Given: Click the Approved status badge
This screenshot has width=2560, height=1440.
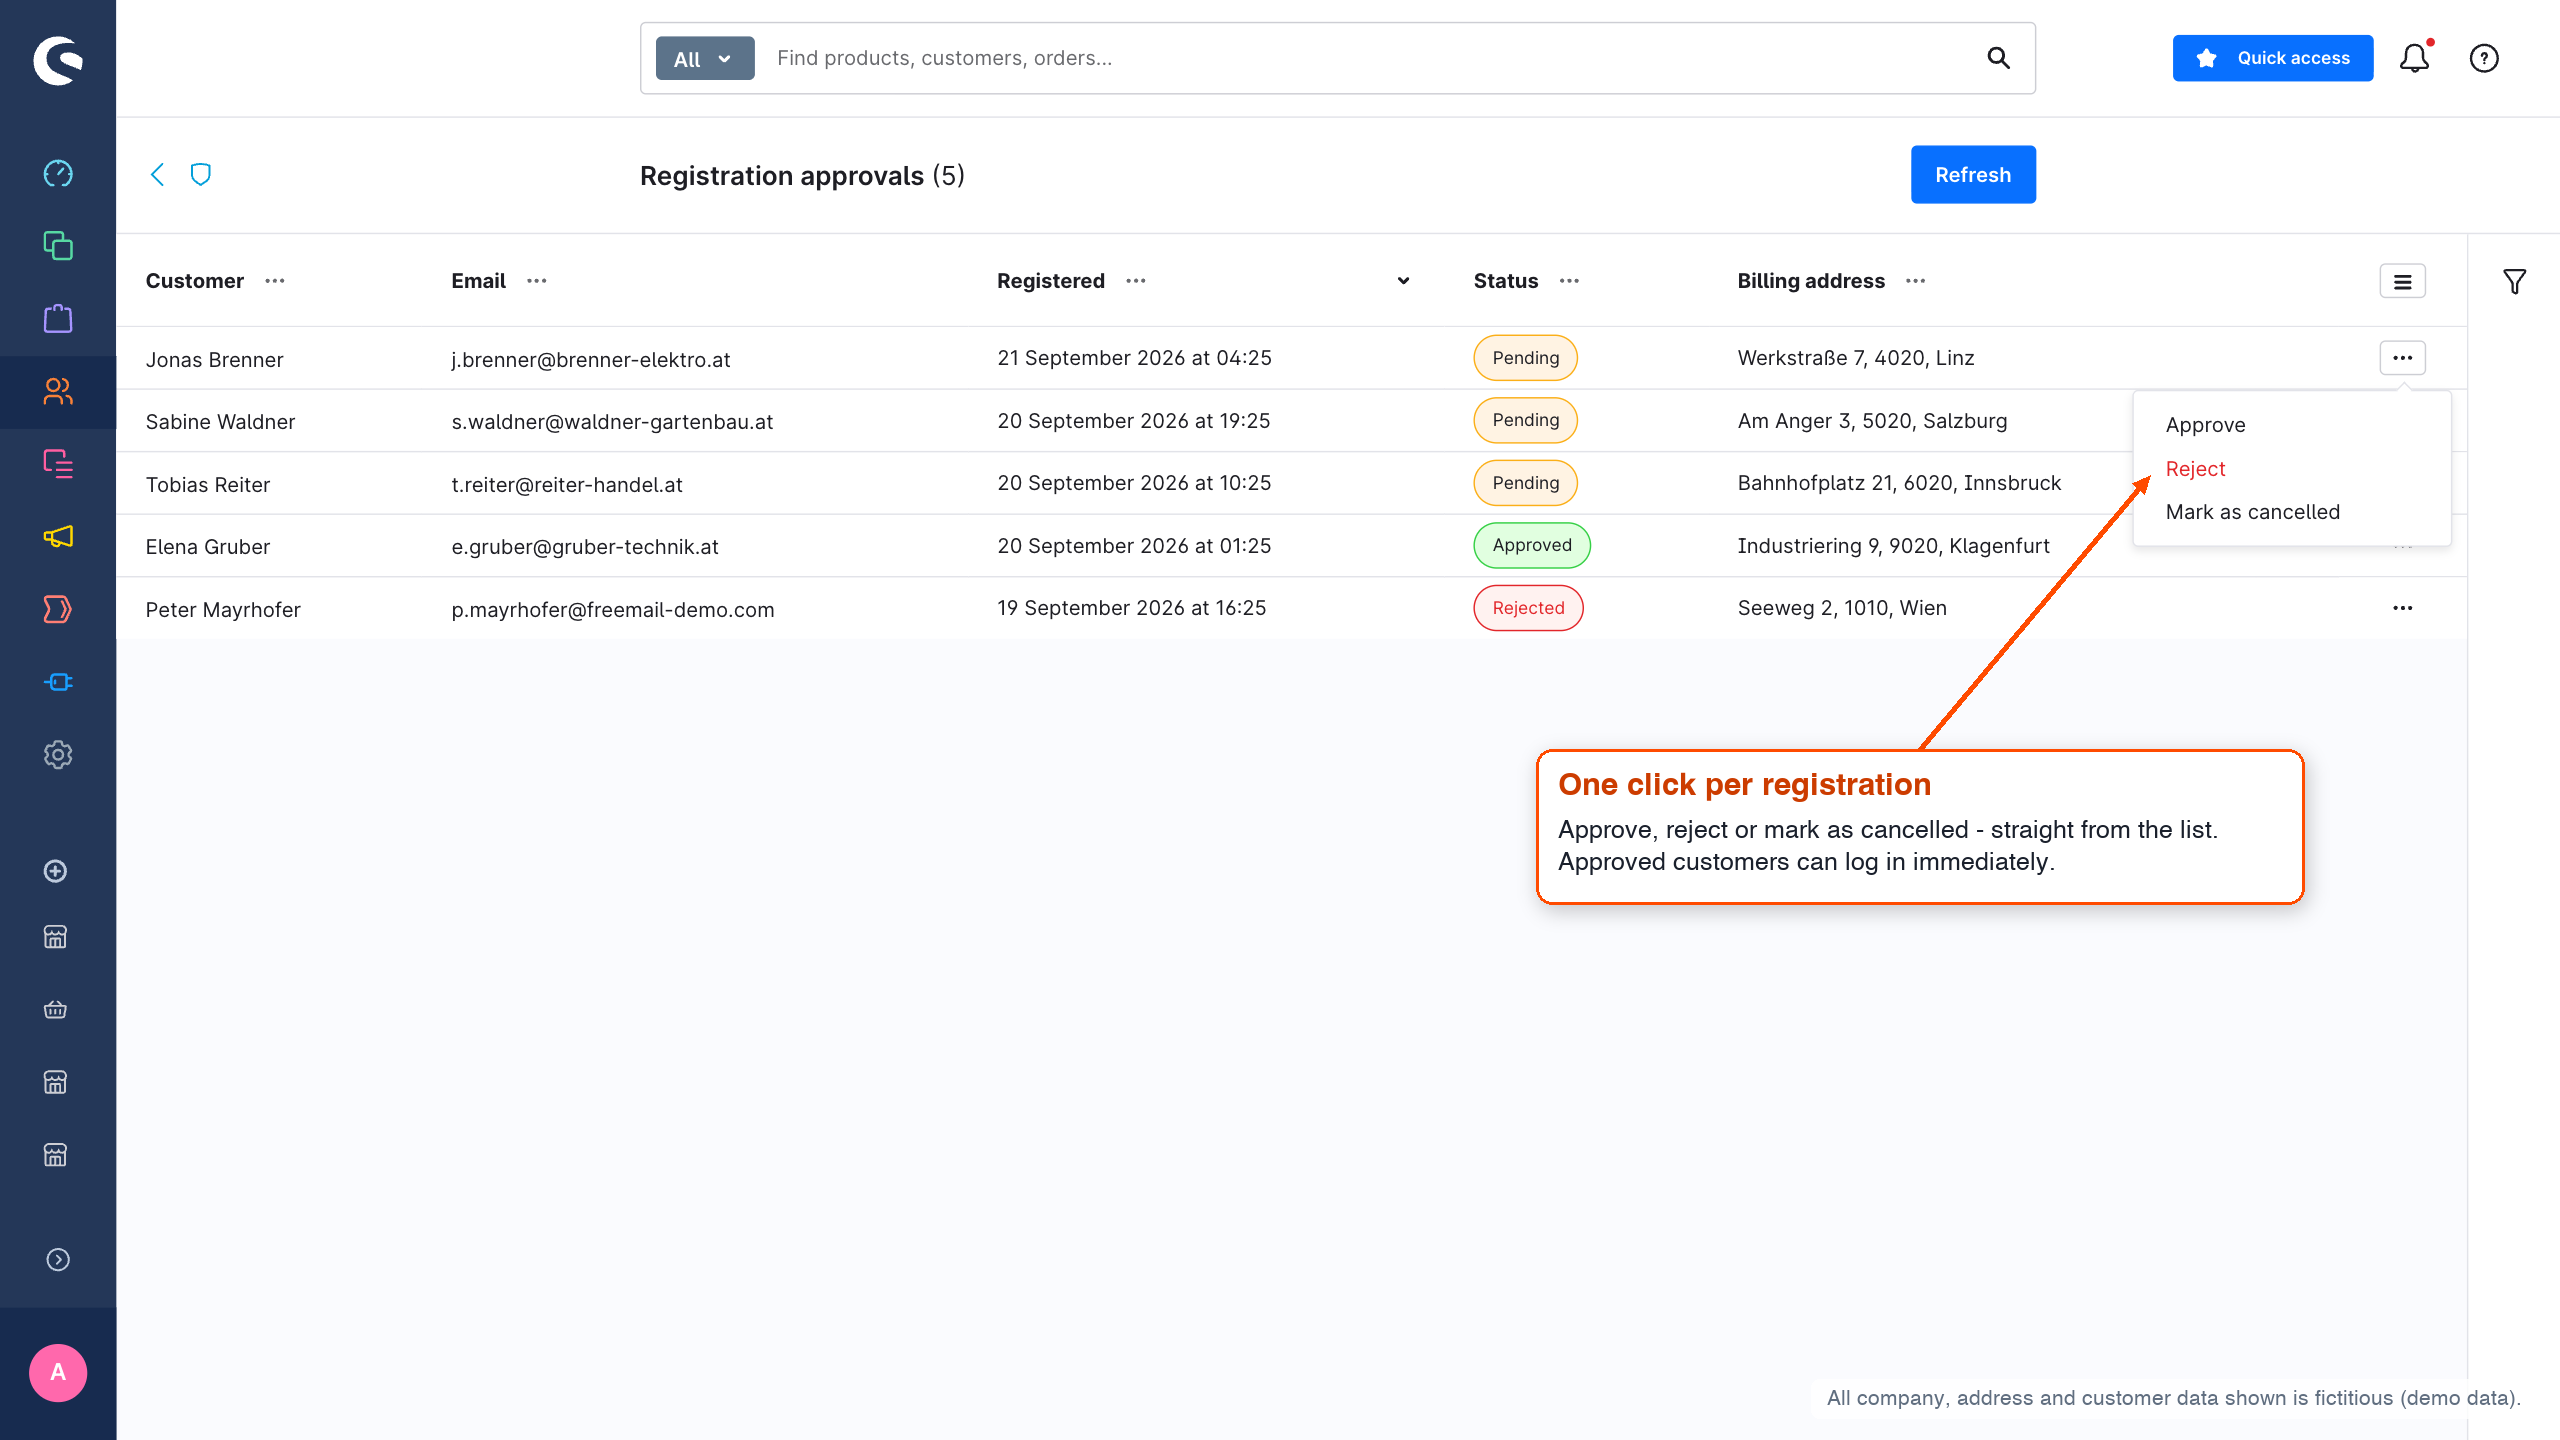Looking at the screenshot, I should pyautogui.click(x=1532, y=545).
